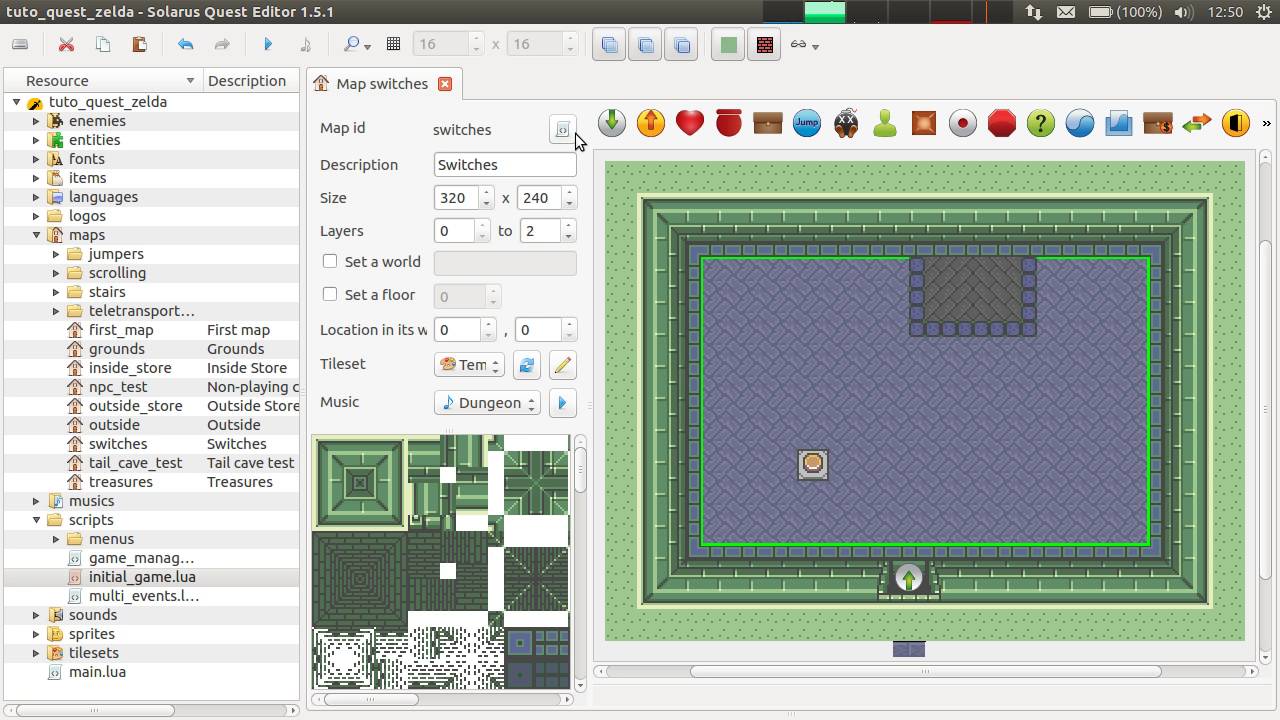
Task: Expand the tilesets folder
Action: [36, 653]
